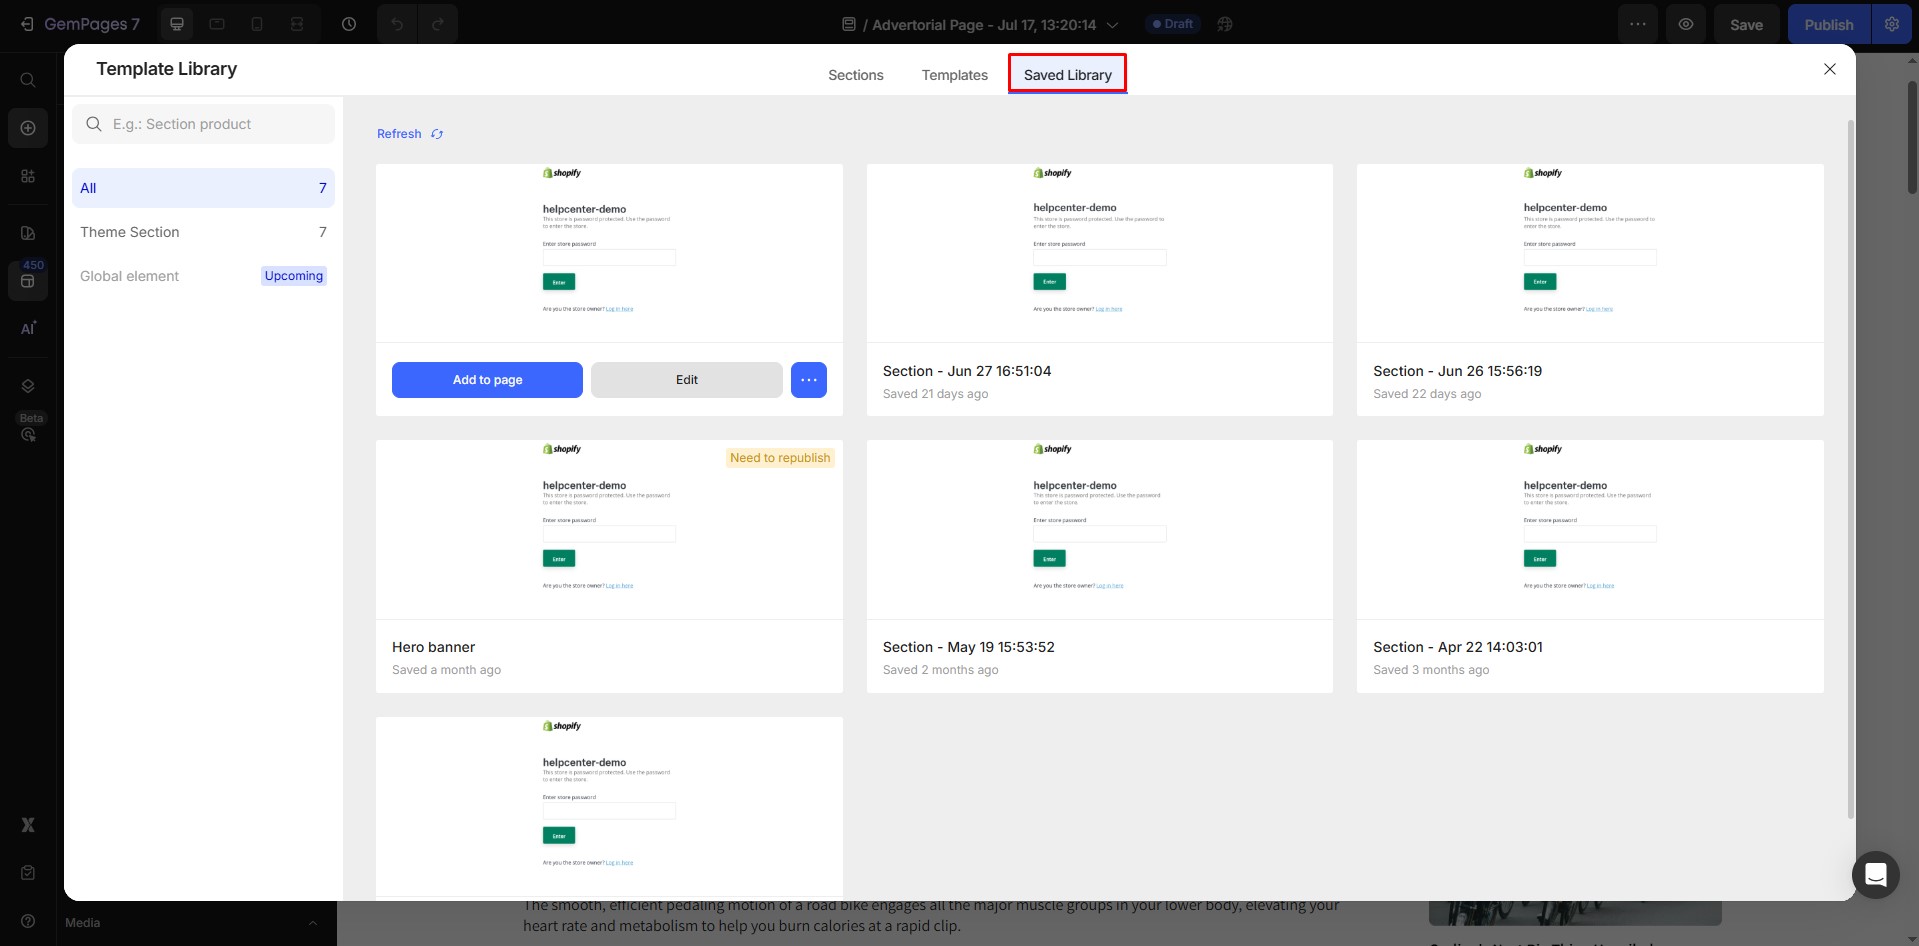Image resolution: width=1919 pixels, height=946 pixels.
Task: Open the top bar more options ellipsis
Action: pyautogui.click(x=1637, y=24)
